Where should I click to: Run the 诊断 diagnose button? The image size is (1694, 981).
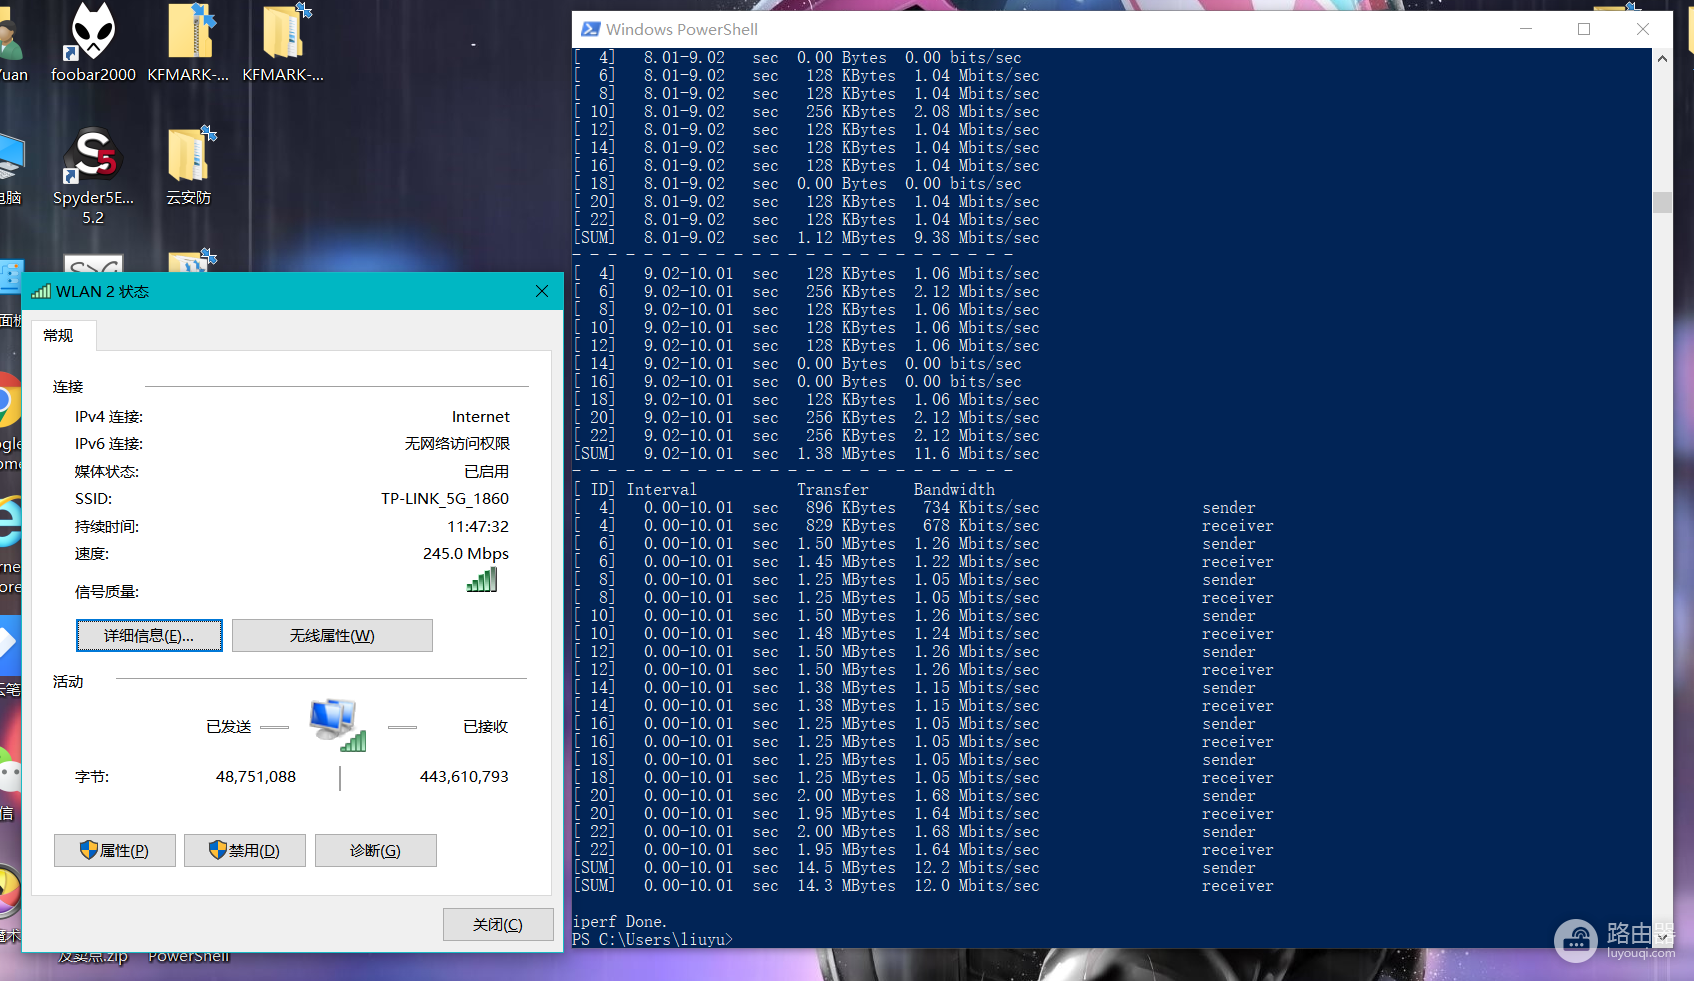click(x=376, y=850)
